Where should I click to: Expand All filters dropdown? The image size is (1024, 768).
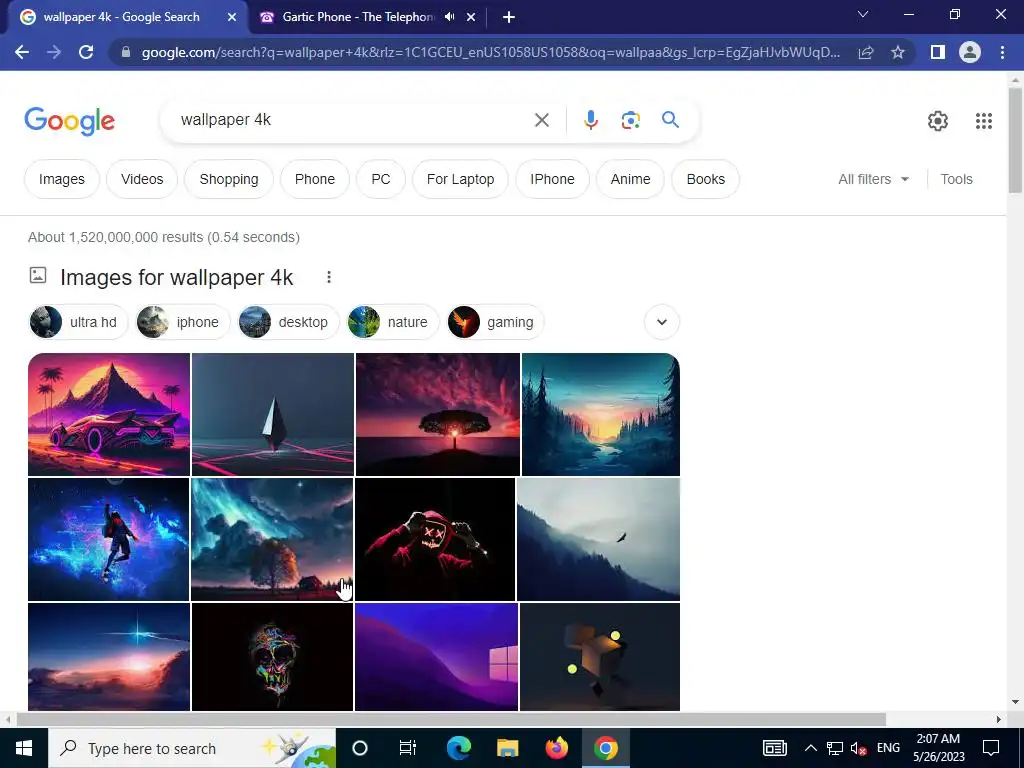pyautogui.click(x=873, y=179)
